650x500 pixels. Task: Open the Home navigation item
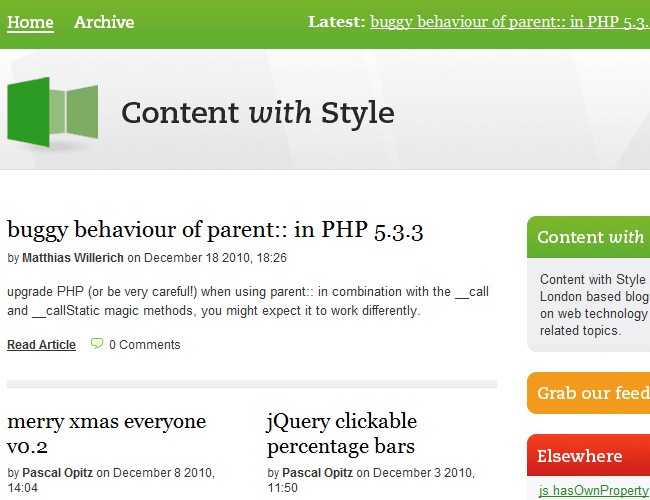coord(30,22)
